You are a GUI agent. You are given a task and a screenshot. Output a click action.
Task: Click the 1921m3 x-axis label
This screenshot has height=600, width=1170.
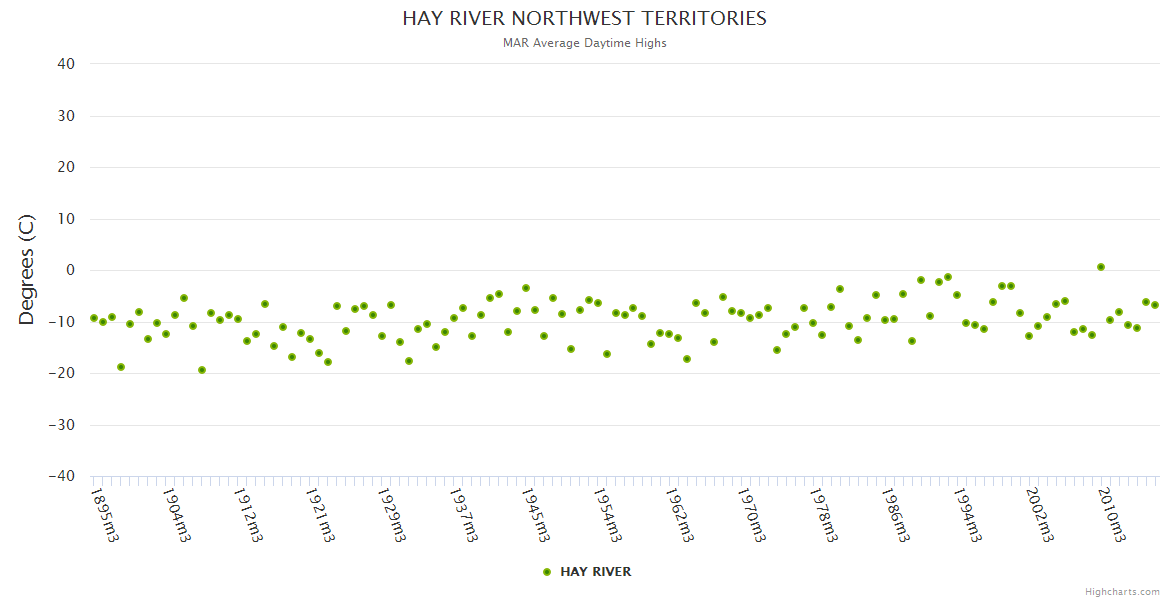pos(320,514)
